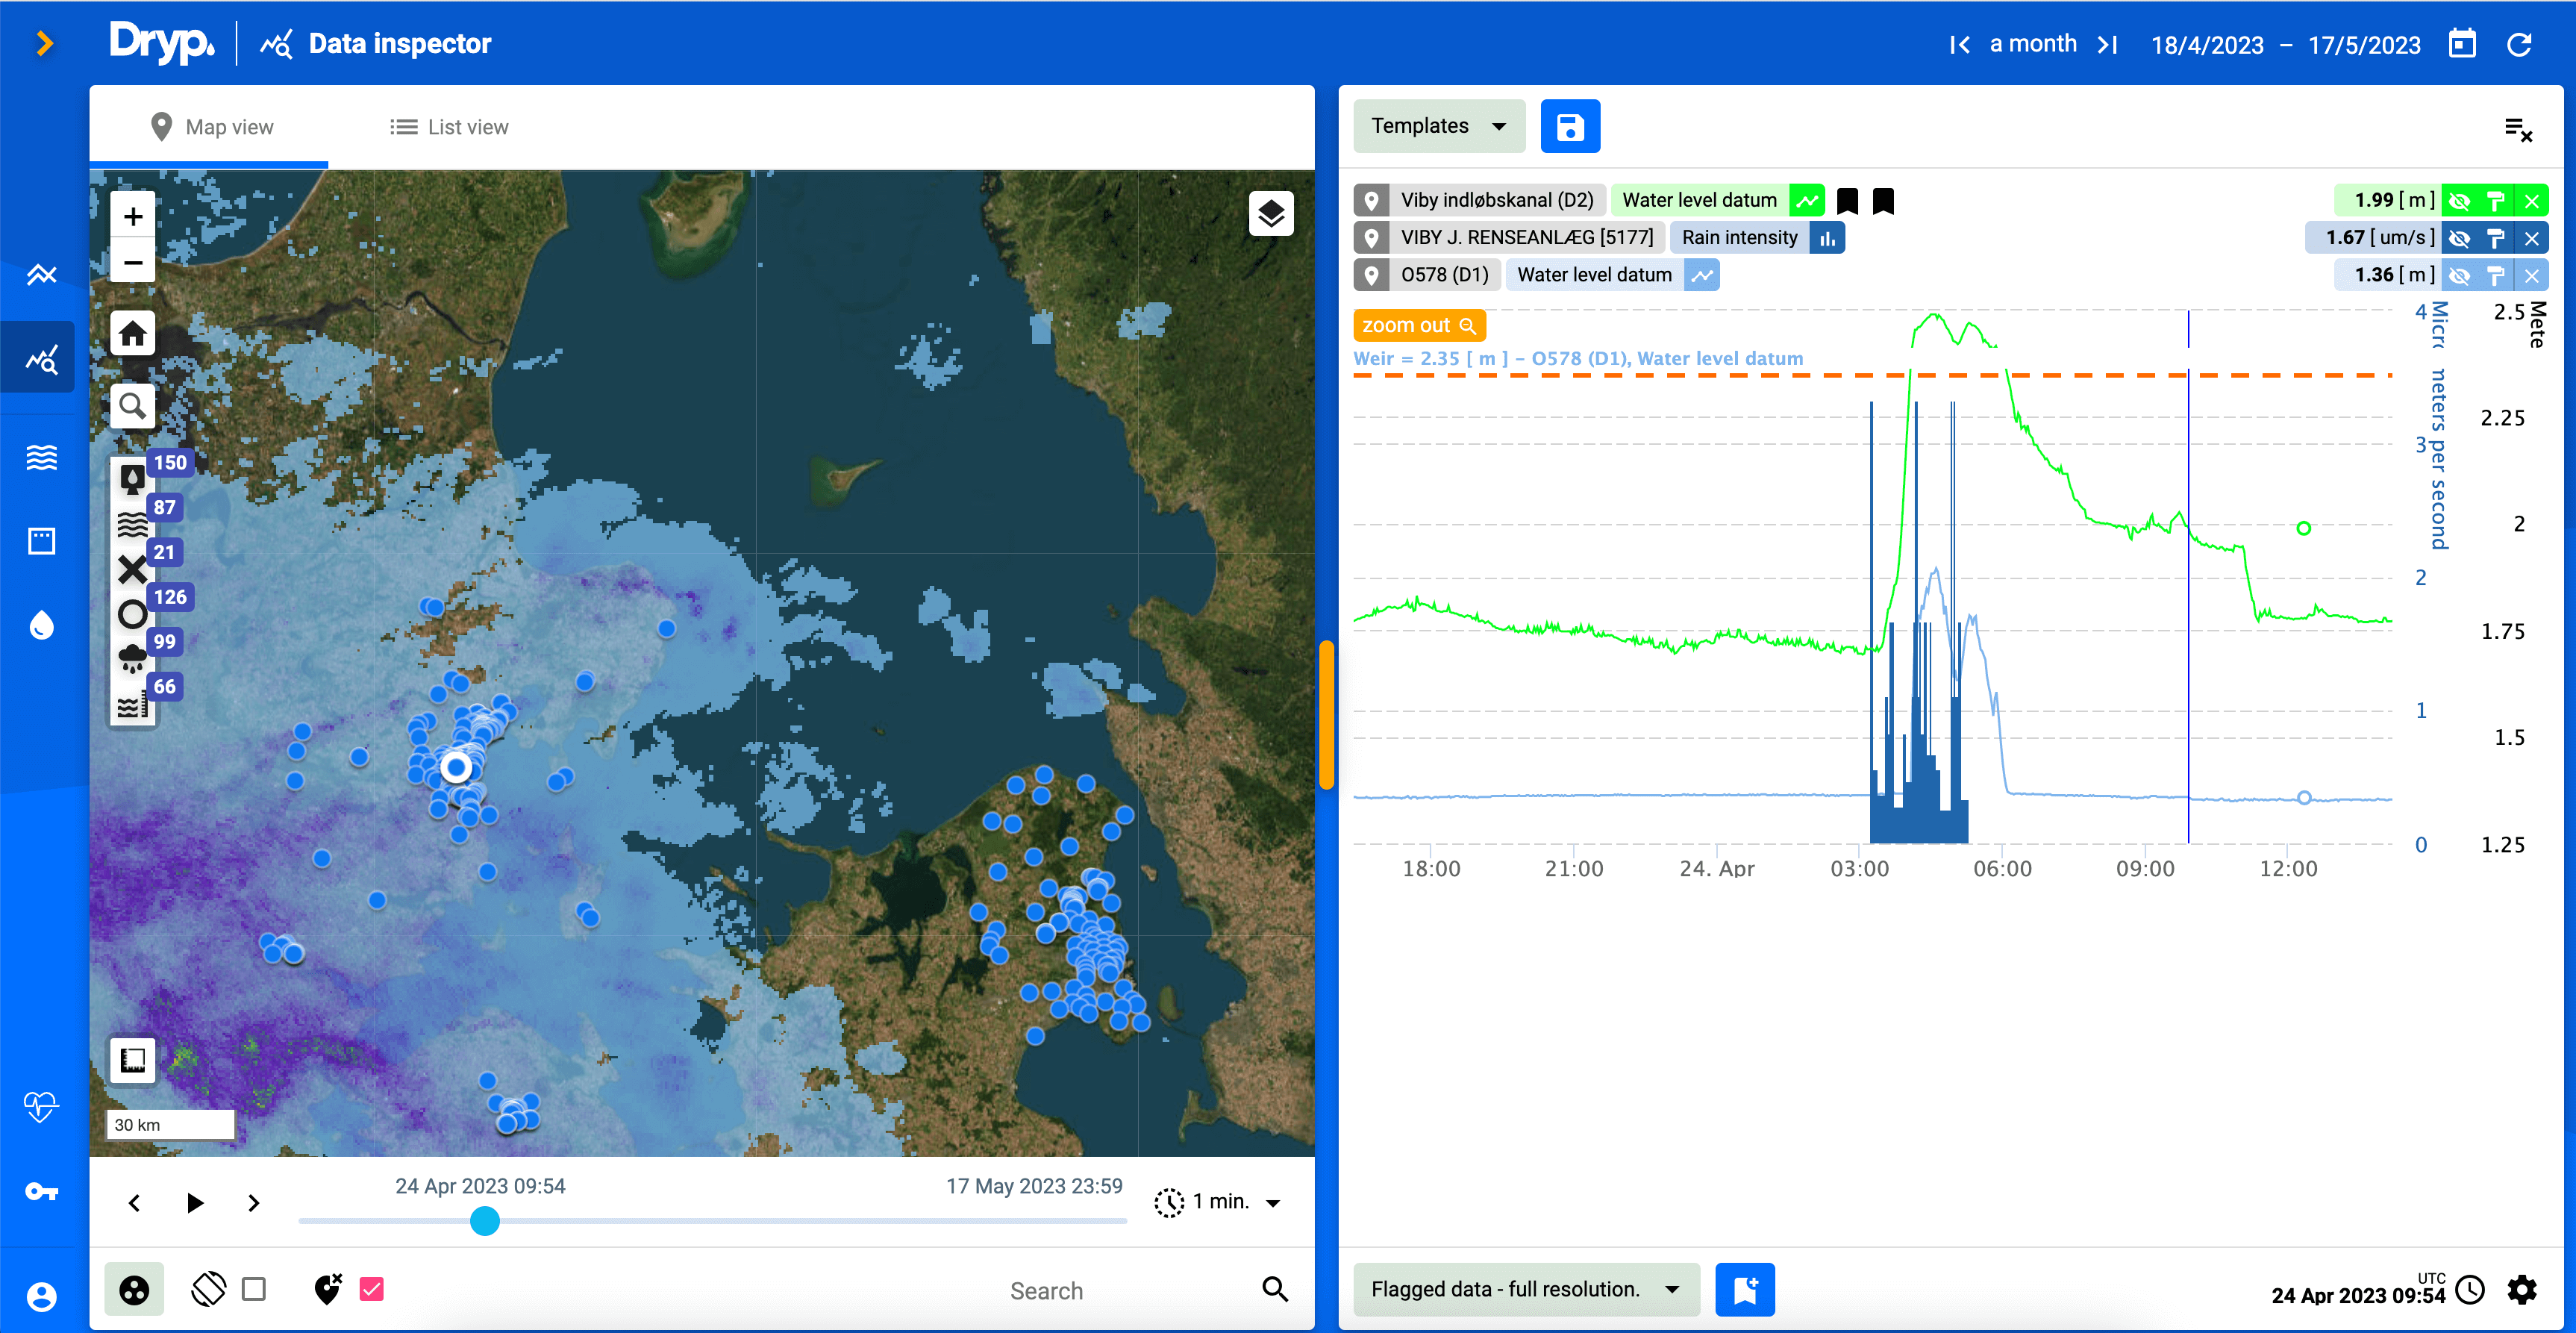The width and height of the screenshot is (2576, 1333).
Task: Click the UTC clock icon
Action: coord(2470,1290)
